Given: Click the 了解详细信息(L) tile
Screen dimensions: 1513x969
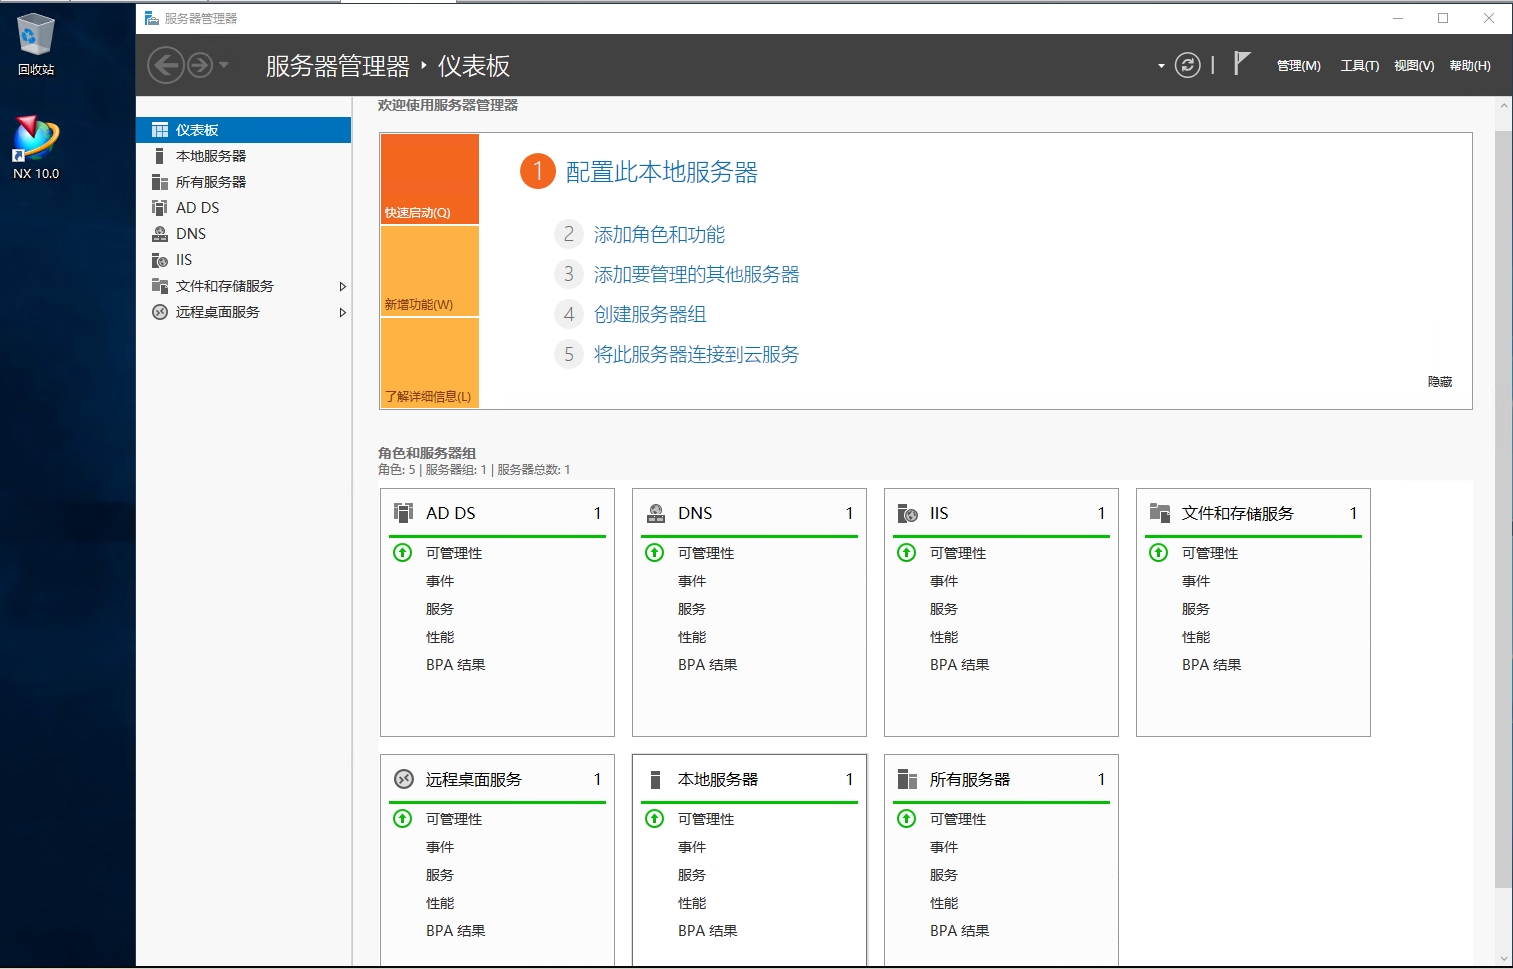Looking at the screenshot, I should click(x=430, y=363).
